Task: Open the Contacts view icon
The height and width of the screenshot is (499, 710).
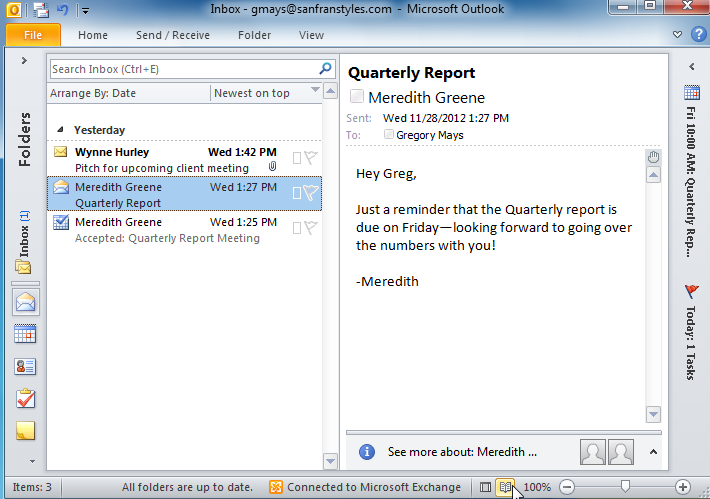Action: pyautogui.click(x=25, y=367)
